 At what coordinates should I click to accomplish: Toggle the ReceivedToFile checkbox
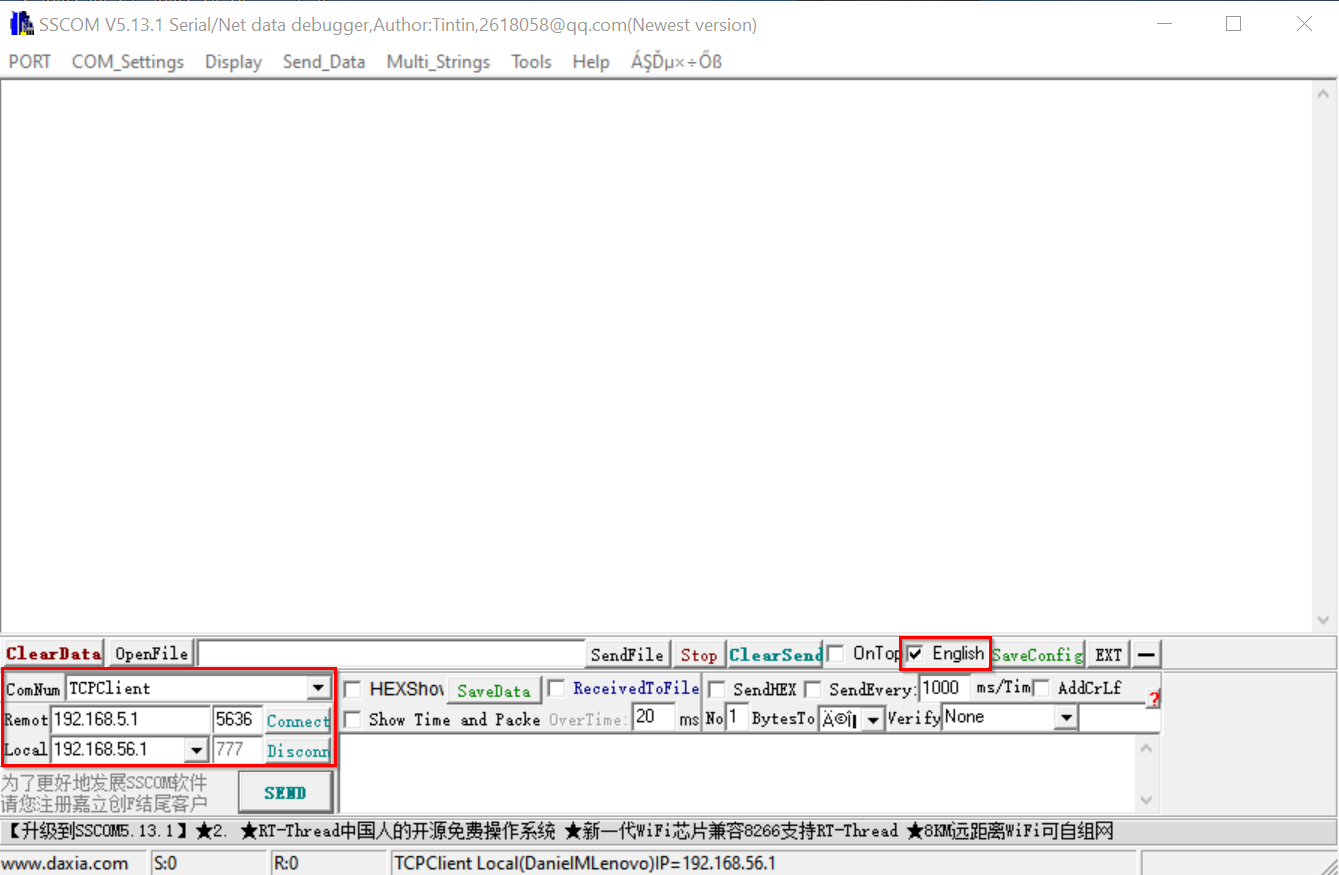[x=556, y=688]
